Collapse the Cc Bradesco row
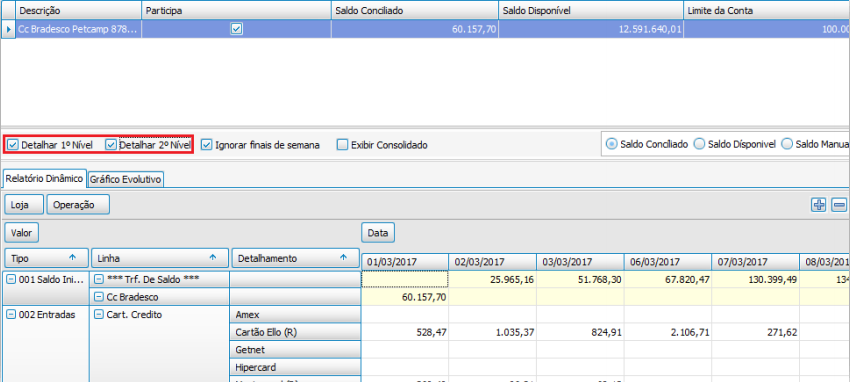This screenshot has height=382, width=850. 98,297
